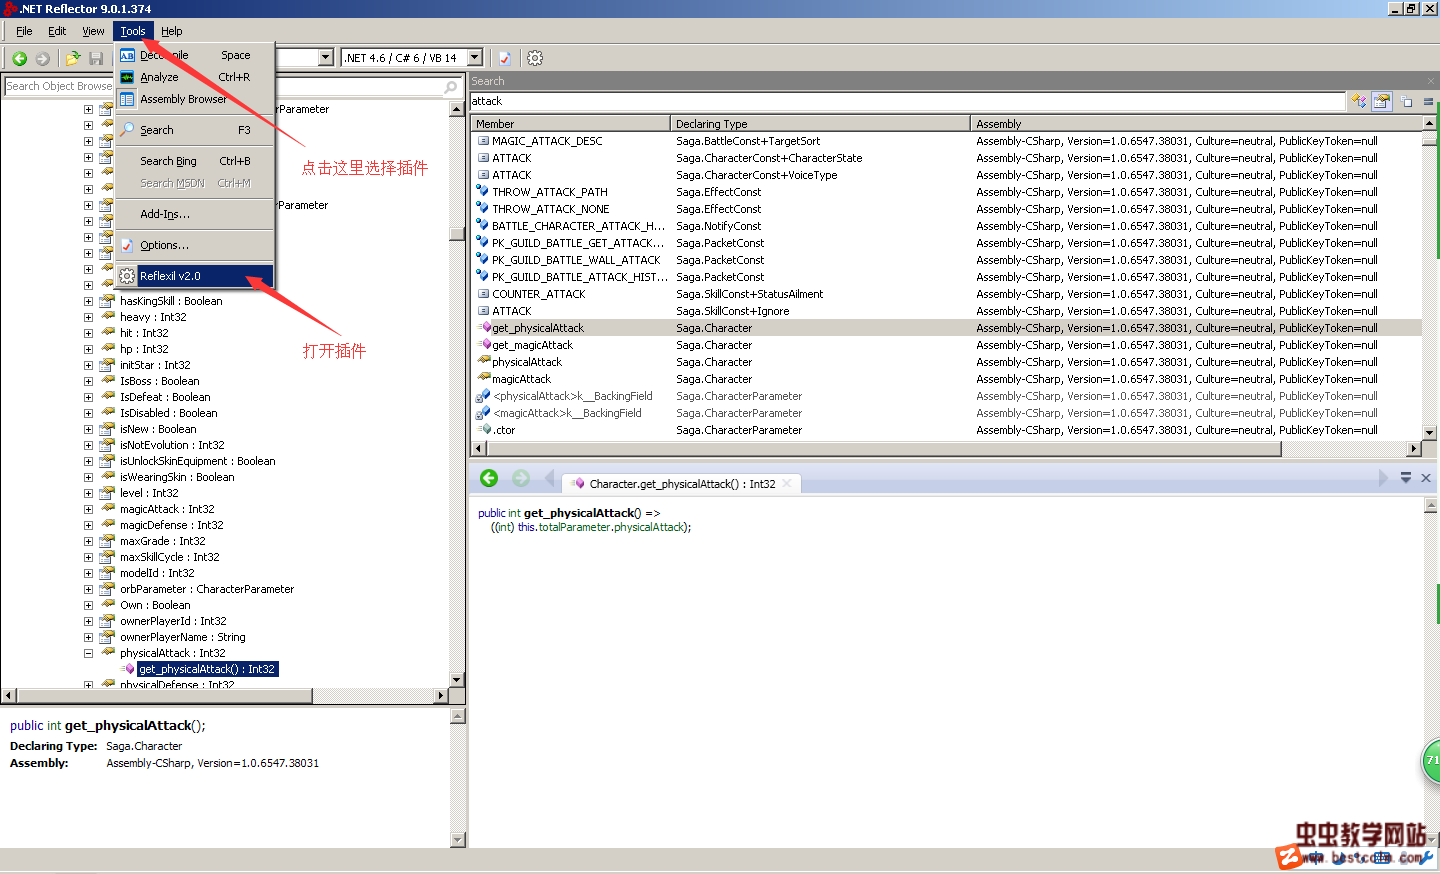
Task: Expand the magicAttack : Int32 node
Action: 88,509
